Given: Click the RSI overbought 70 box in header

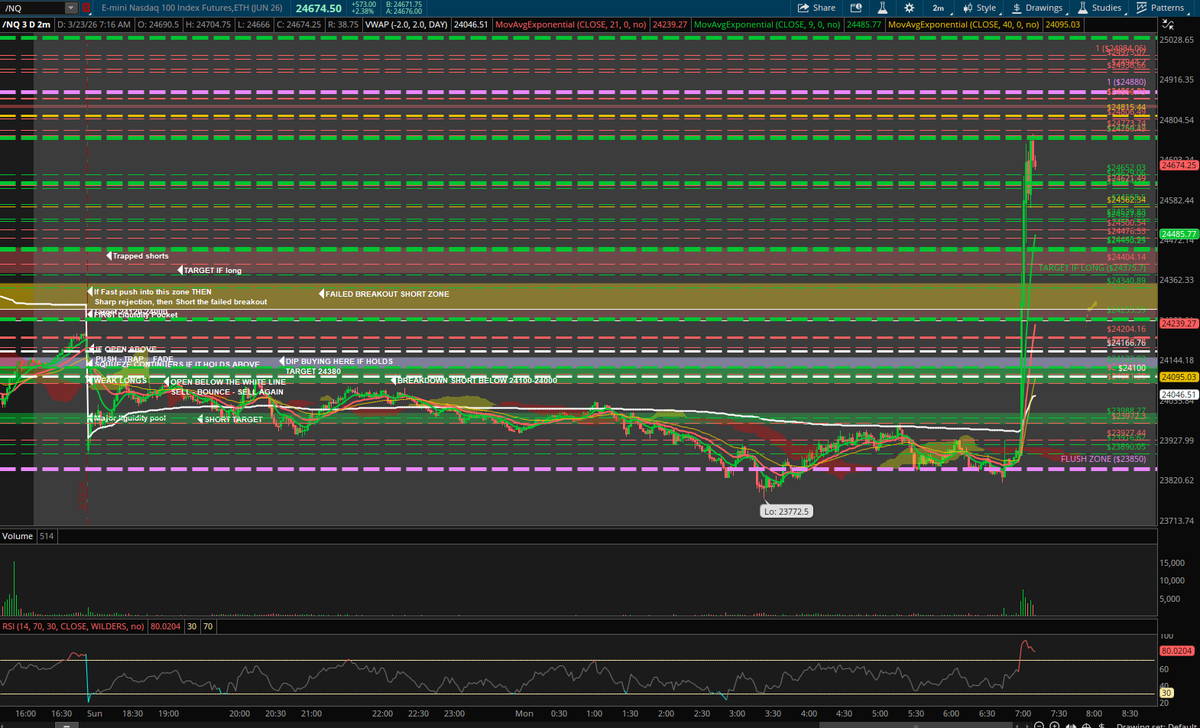Looking at the screenshot, I should point(208,627).
